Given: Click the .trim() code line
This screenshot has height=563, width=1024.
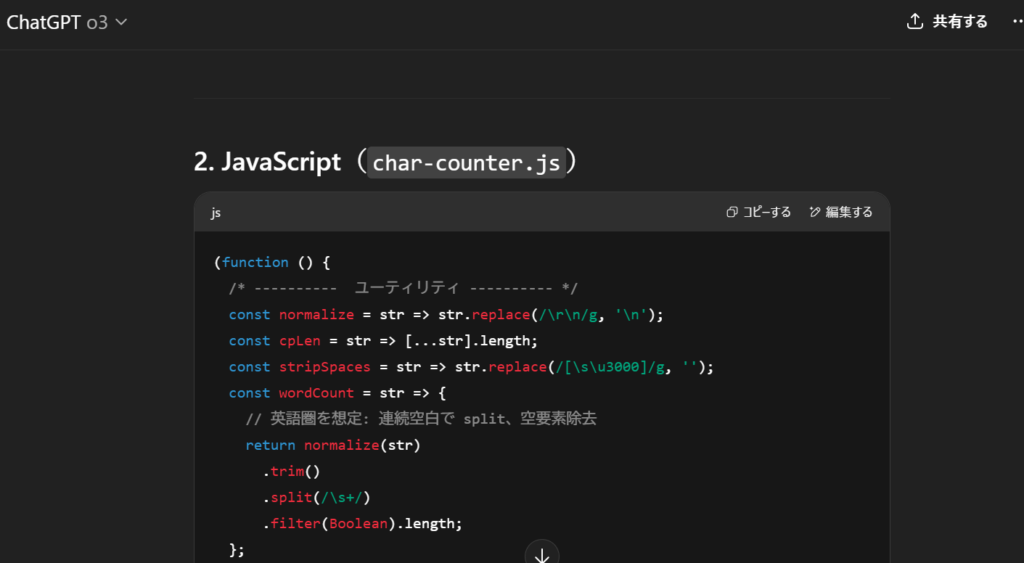Looking at the screenshot, I should (x=291, y=472).
